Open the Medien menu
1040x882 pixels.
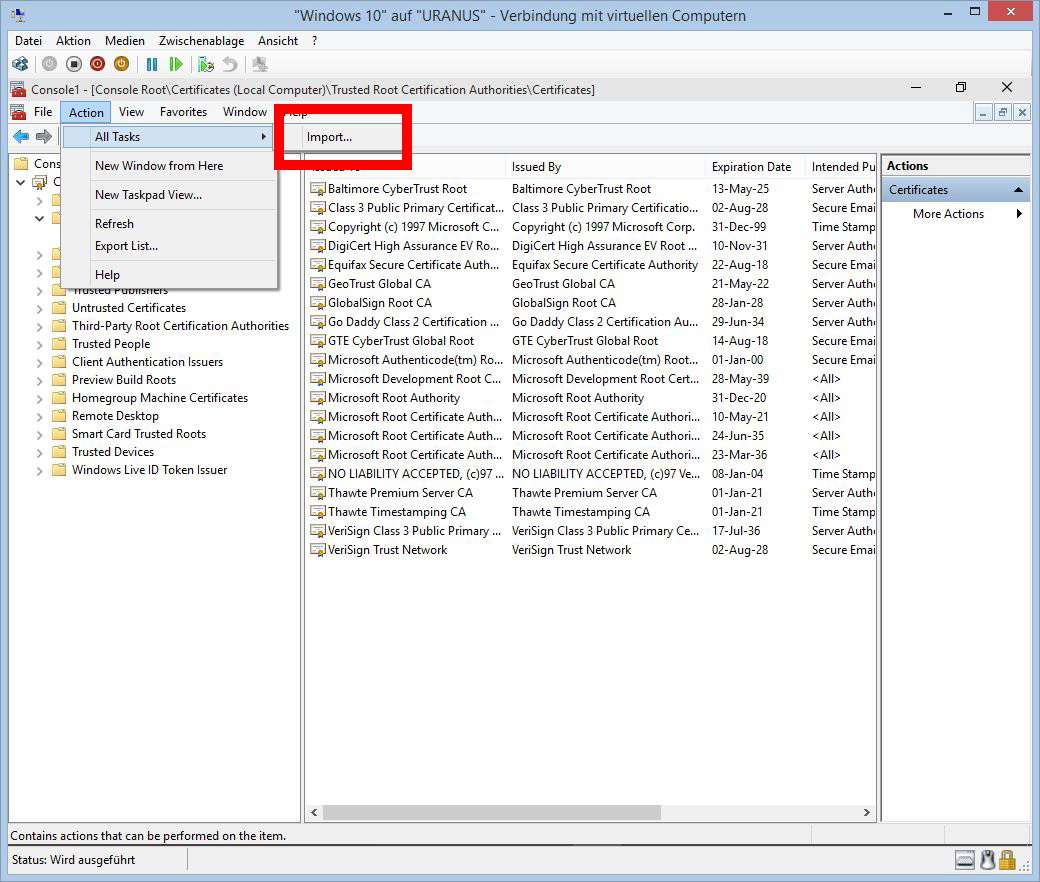pos(124,41)
